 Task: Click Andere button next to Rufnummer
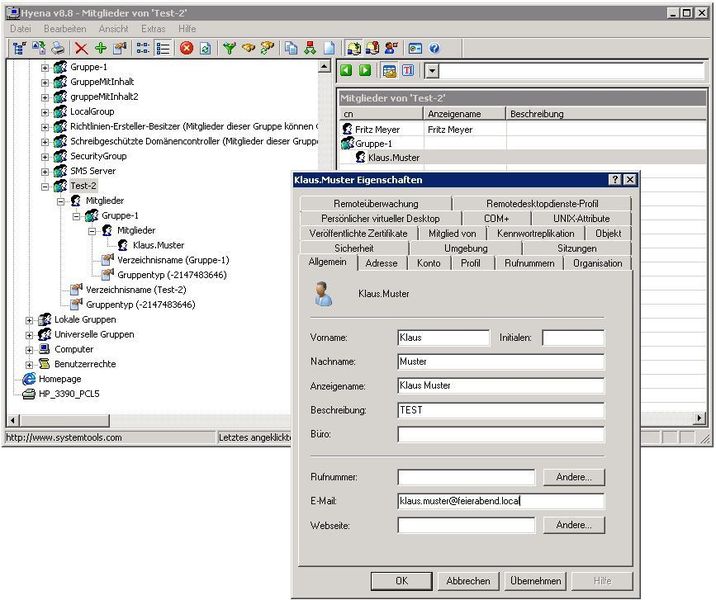coord(574,477)
